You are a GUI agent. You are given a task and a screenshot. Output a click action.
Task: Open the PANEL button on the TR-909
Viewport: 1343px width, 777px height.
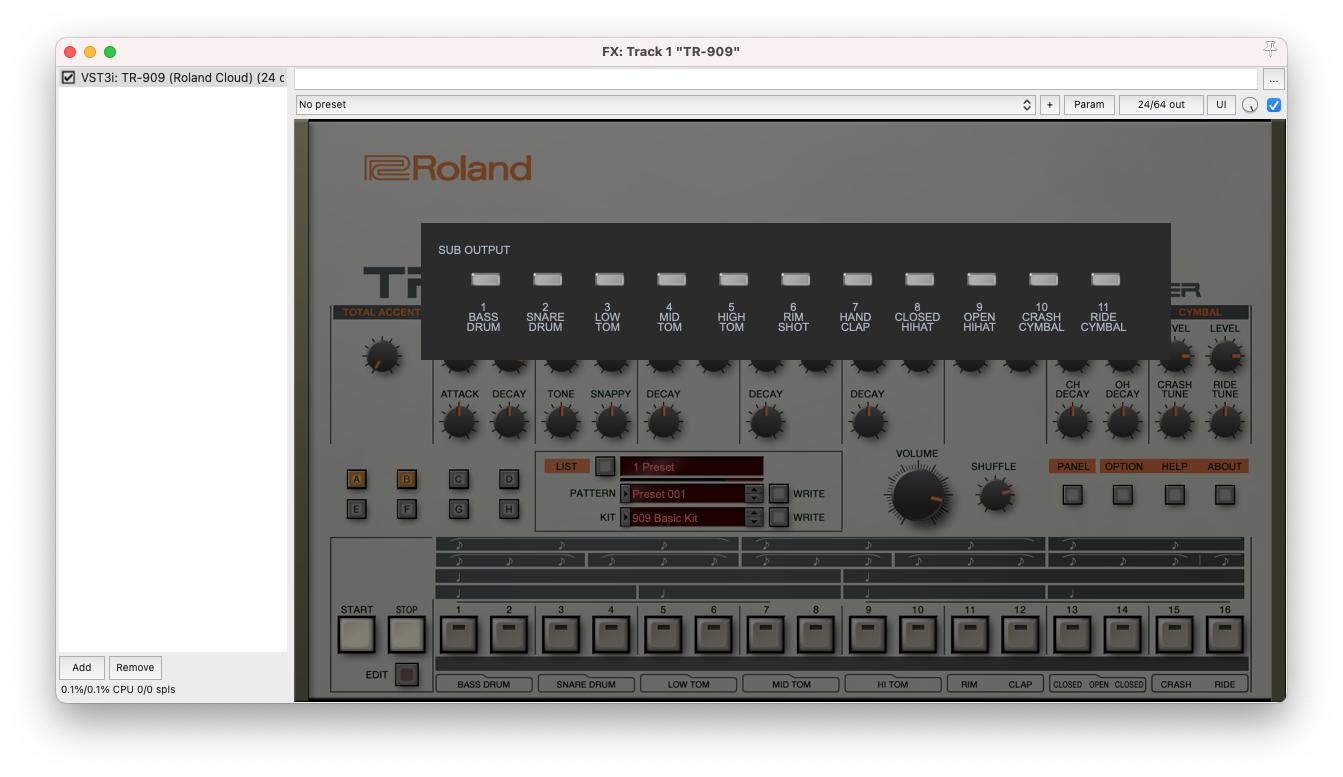[x=1072, y=495]
